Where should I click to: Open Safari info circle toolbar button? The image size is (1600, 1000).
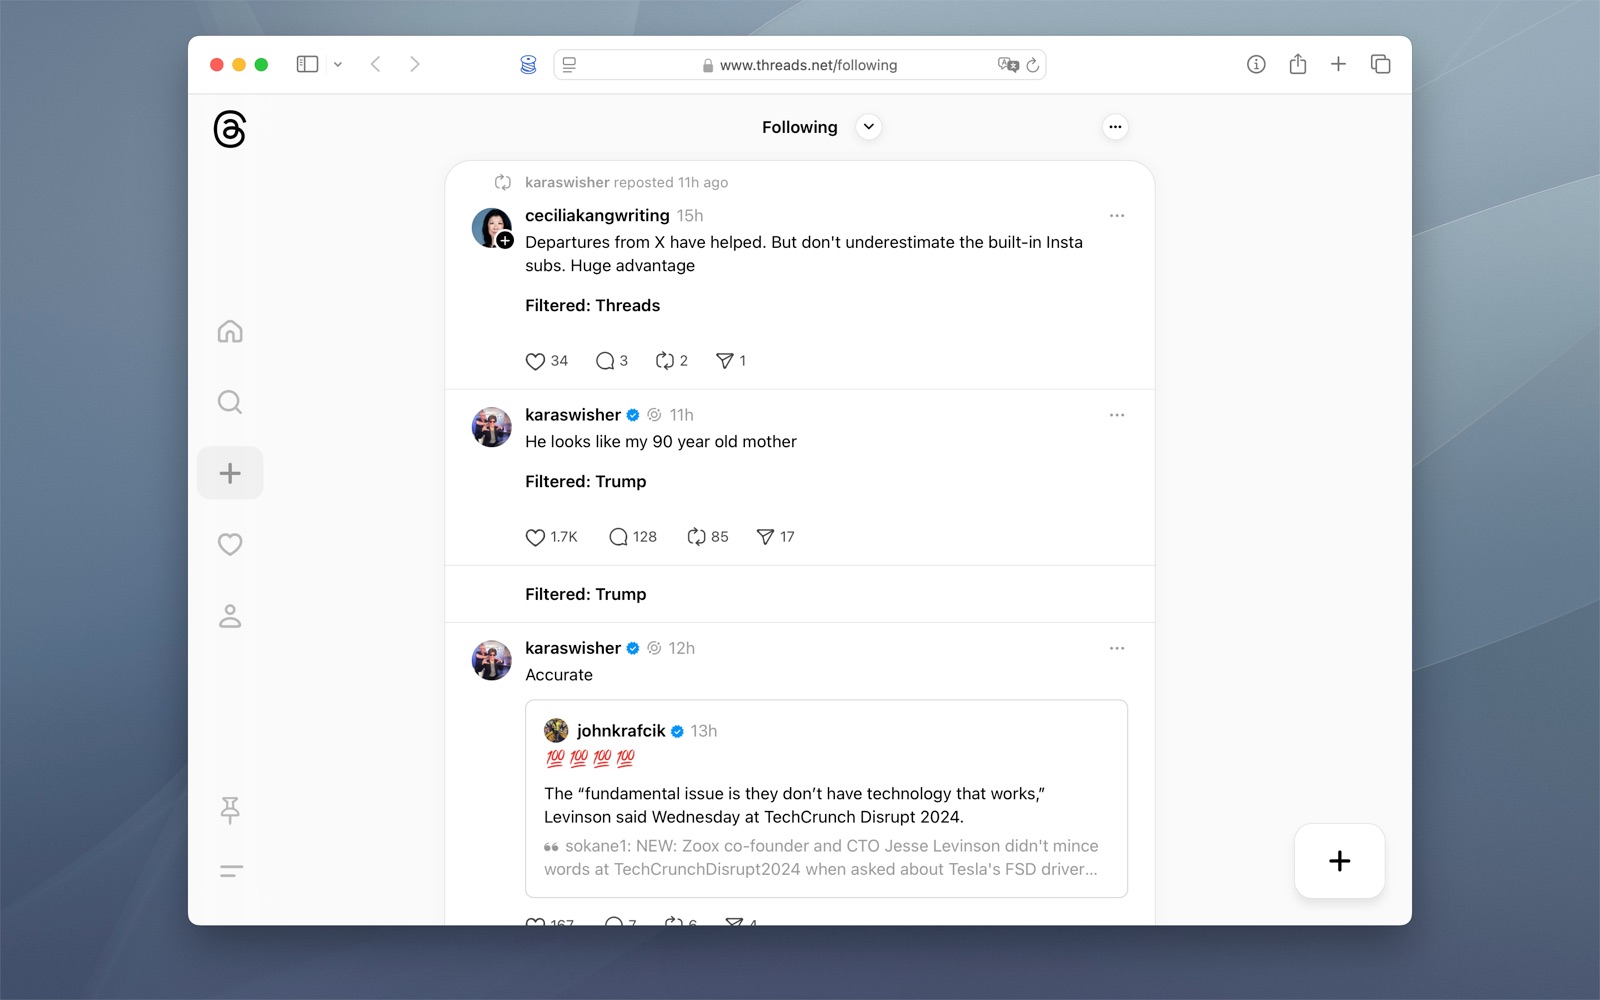[1256, 64]
